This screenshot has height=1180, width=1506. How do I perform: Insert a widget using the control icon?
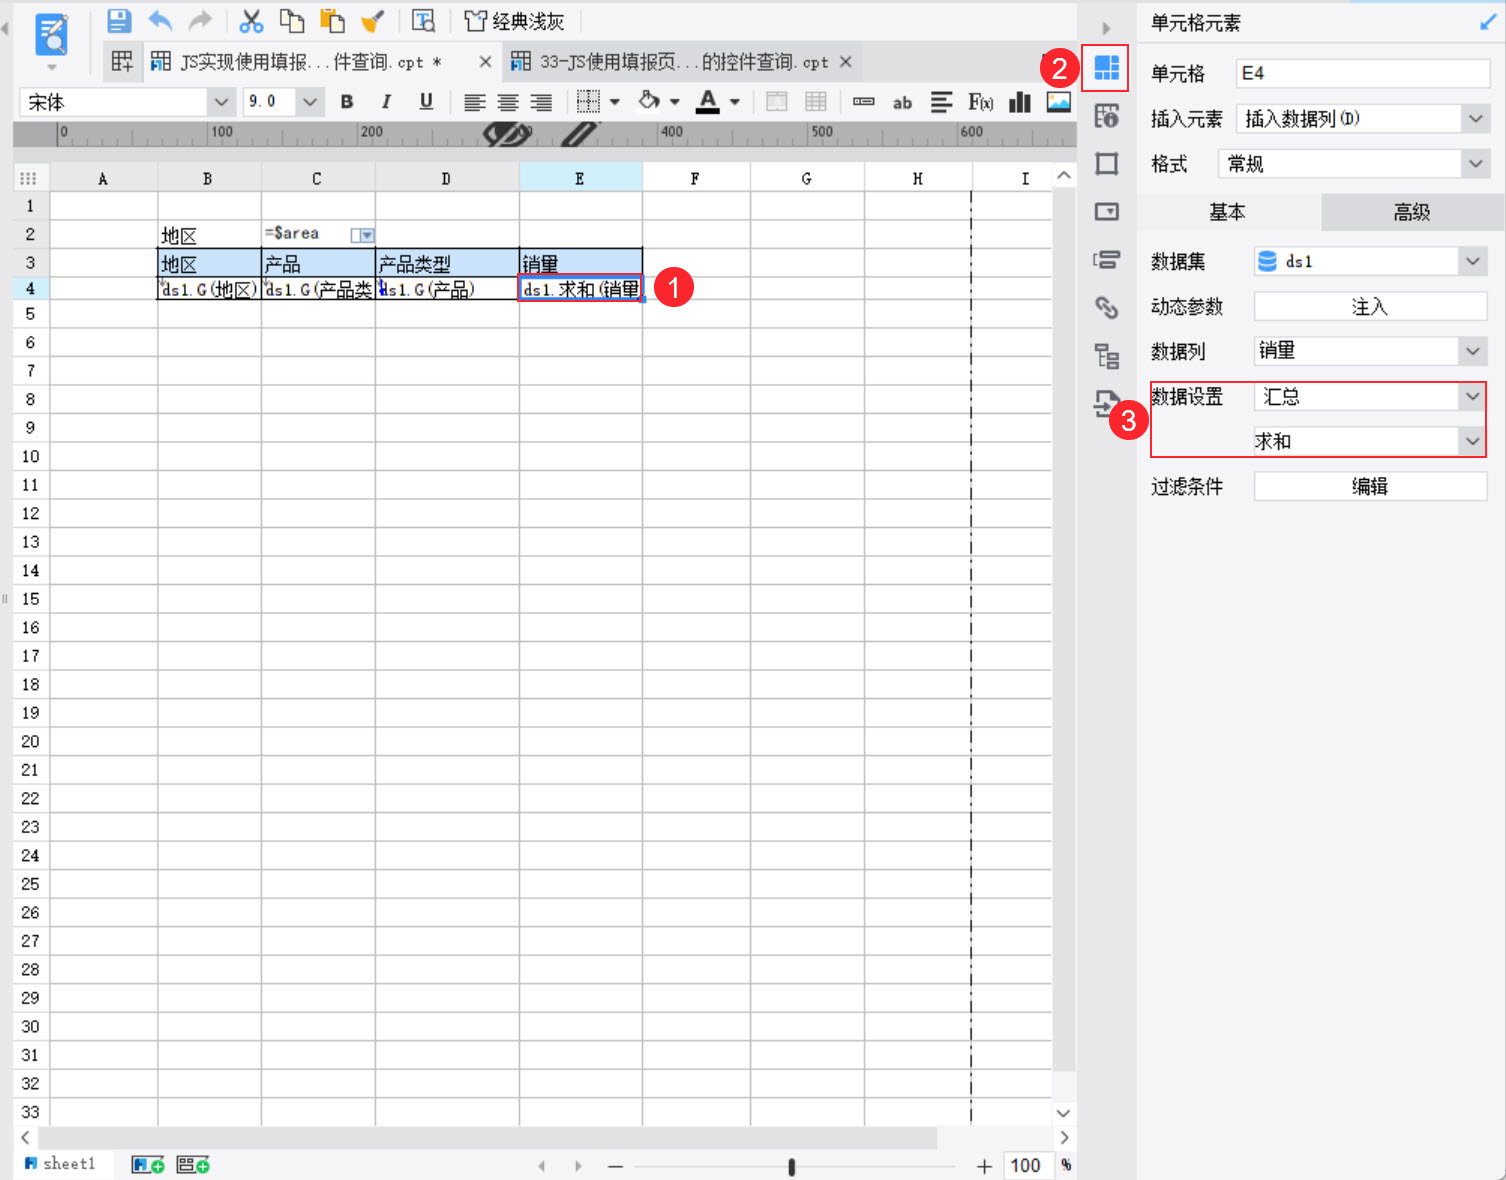864,102
